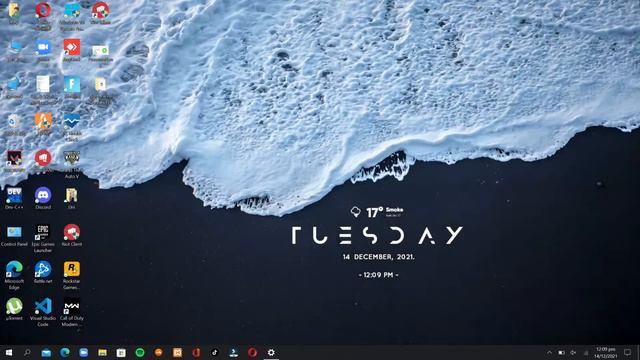640x360 pixels.
Task: Launch Battle.net from the desktop
Action: [43, 272]
